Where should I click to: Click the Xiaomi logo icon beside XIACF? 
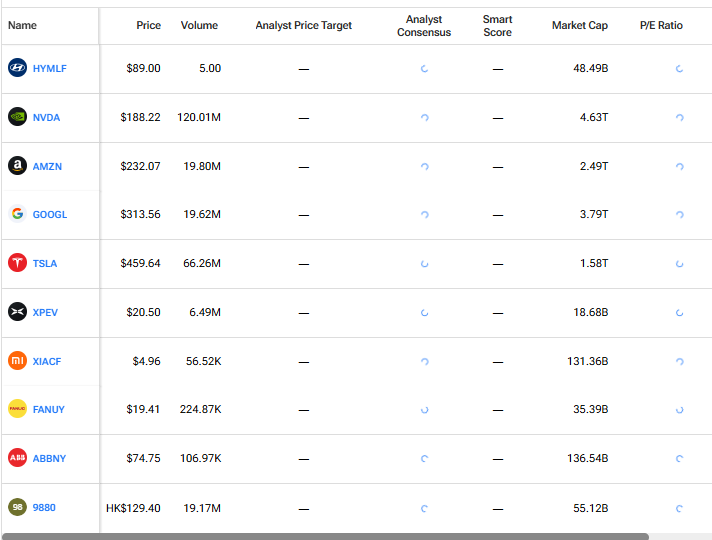[17, 361]
